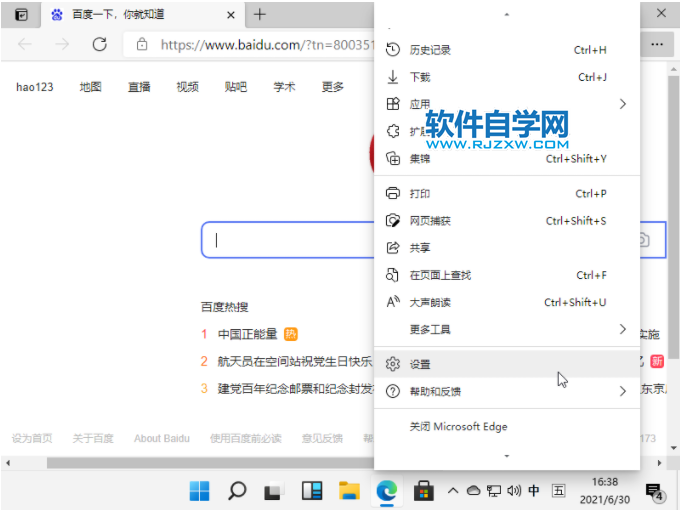Click the horizontal scrollbar thumb
This screenshot has height=511, width=680.
(x=210, y=463)
